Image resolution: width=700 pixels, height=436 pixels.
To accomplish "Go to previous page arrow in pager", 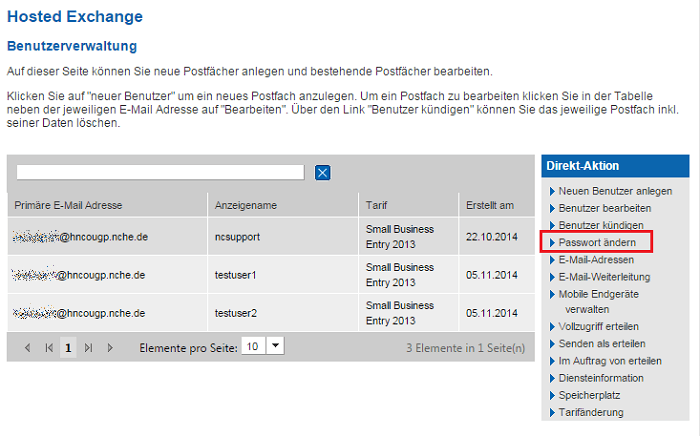I will point(27,347).
